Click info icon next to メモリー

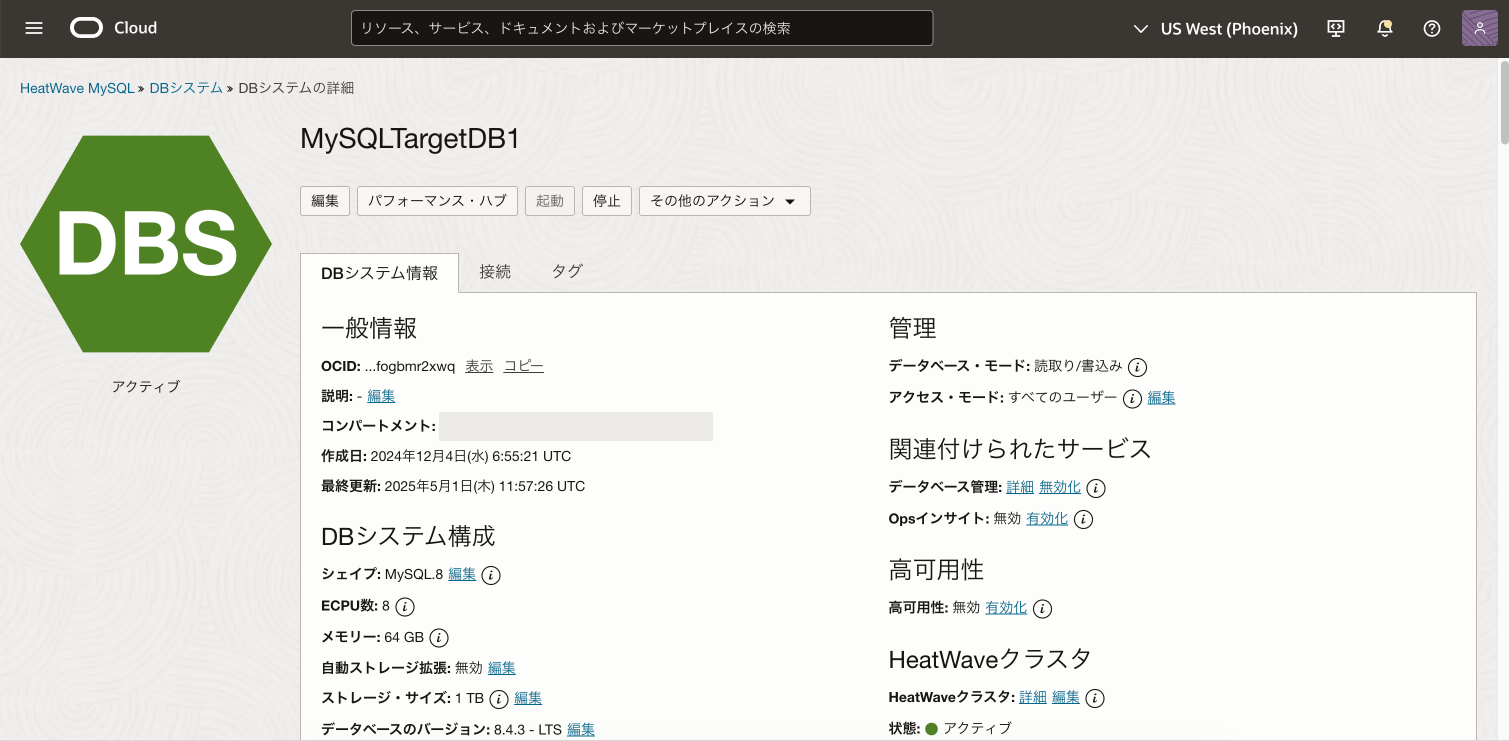click(x=439, y=637)
